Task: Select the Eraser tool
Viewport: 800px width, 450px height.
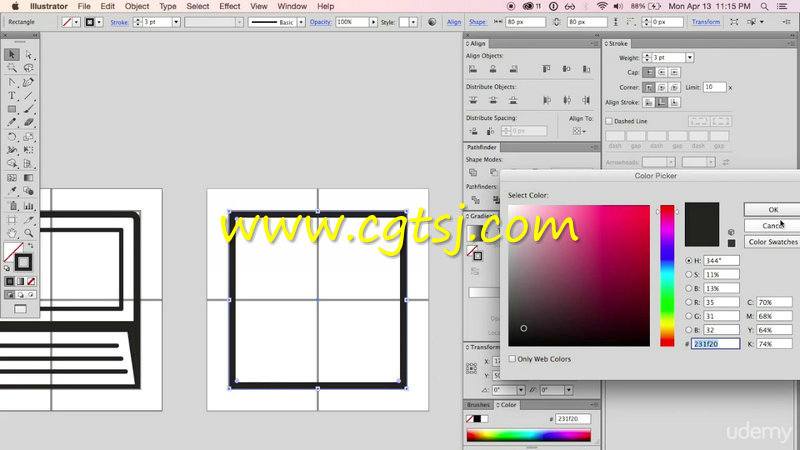Action: (x=29, y=122)
